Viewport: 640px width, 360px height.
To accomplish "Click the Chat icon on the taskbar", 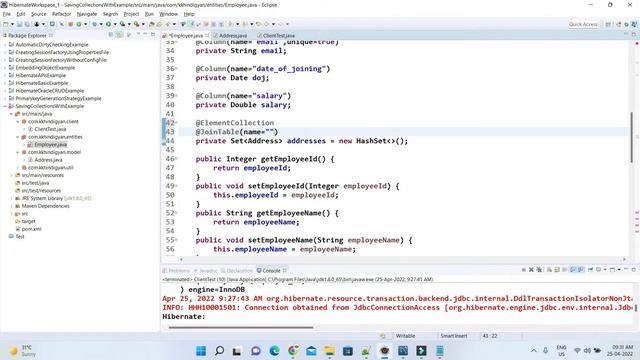I will click(x=256, y=351).
